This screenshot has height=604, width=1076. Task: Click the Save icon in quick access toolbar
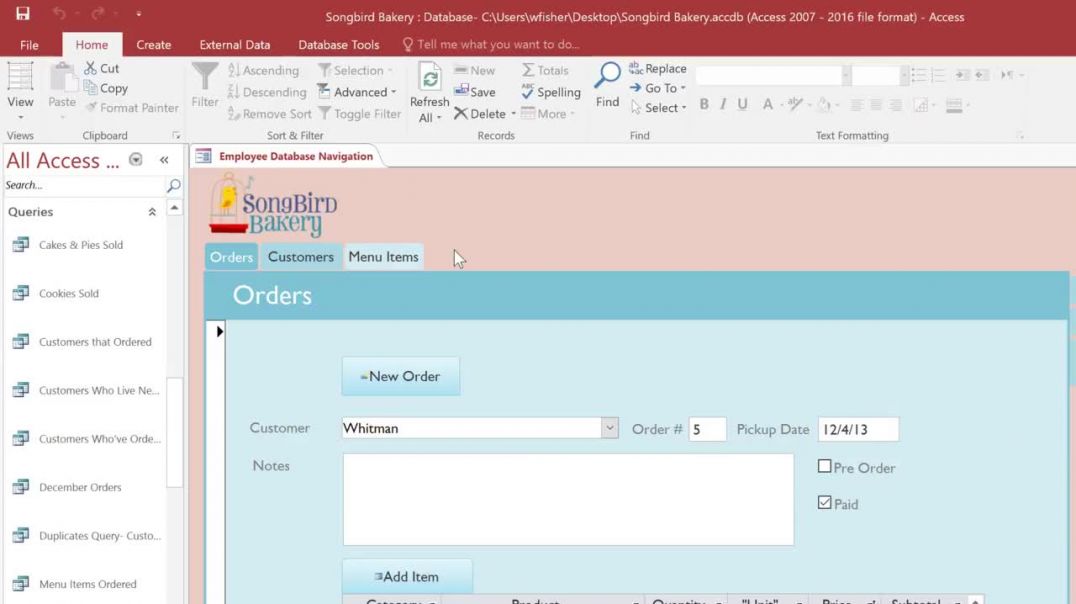pos(23,13)
